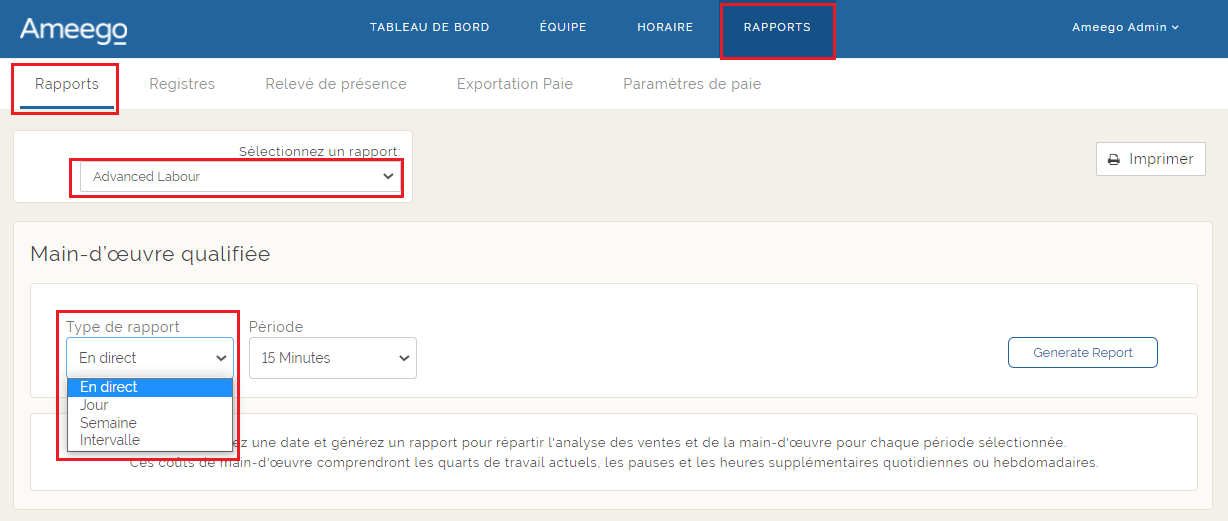1228x521 pixels.
Task: Switch to Exportation Paie tab
Action: tap(515, 84)
